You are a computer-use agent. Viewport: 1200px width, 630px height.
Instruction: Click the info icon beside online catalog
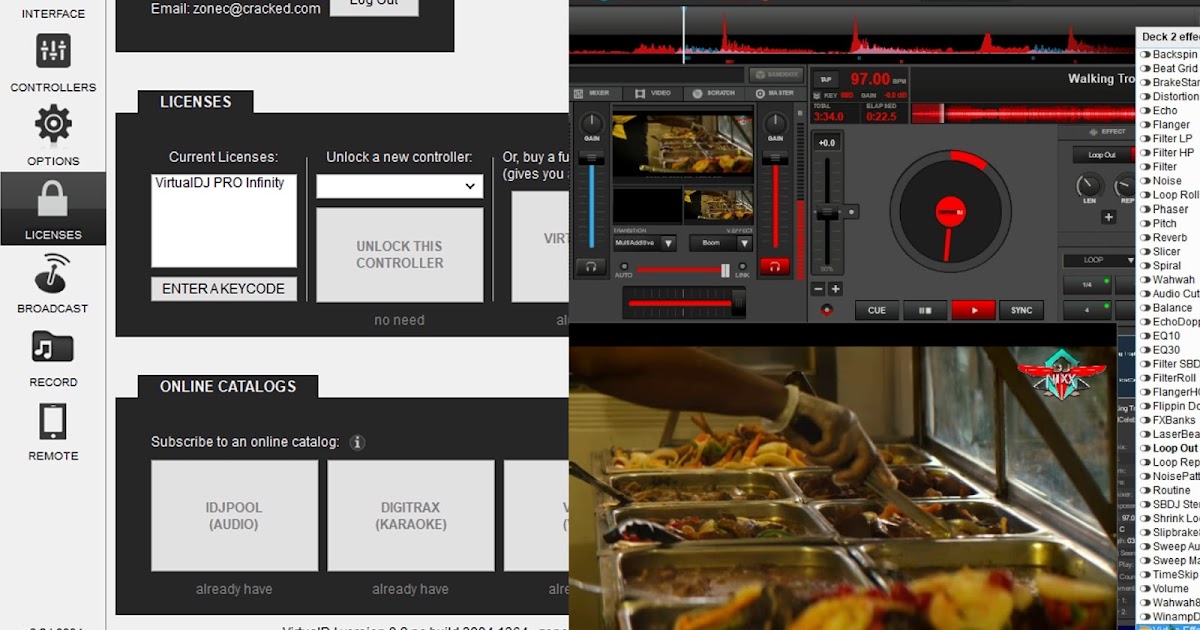[357, 442]
